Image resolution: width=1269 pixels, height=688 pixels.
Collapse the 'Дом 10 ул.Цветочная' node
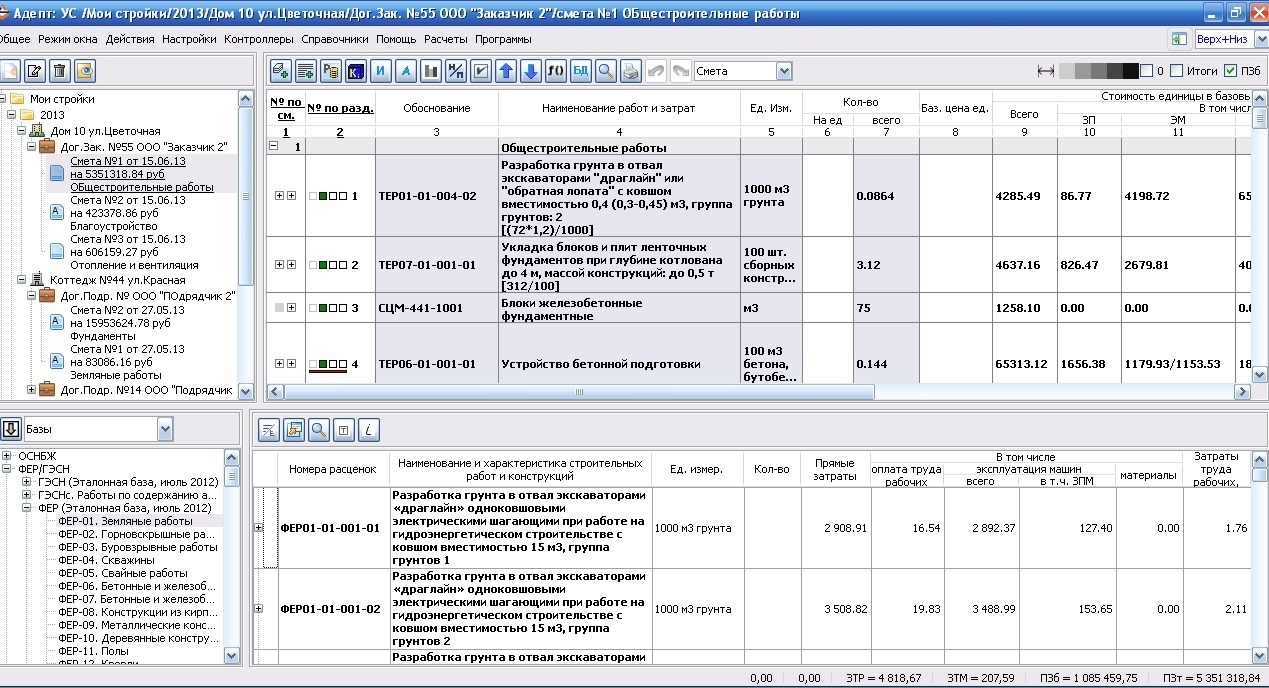pos(23,131)
